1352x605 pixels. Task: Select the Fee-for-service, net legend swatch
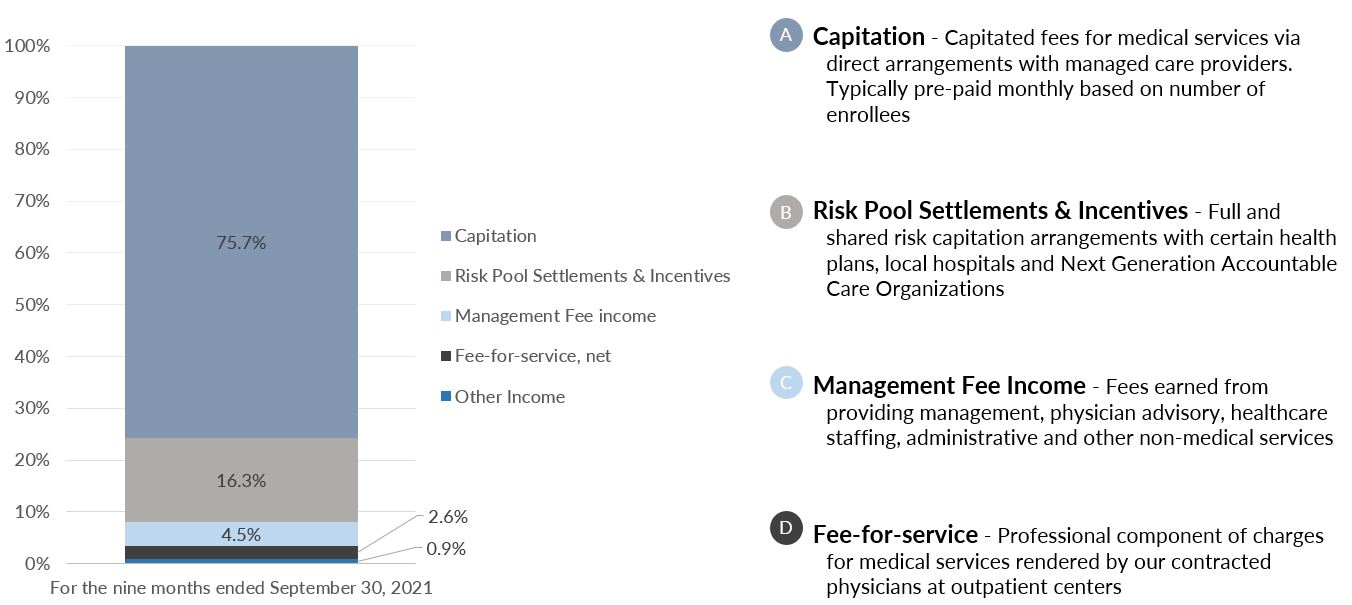(445, 357)
